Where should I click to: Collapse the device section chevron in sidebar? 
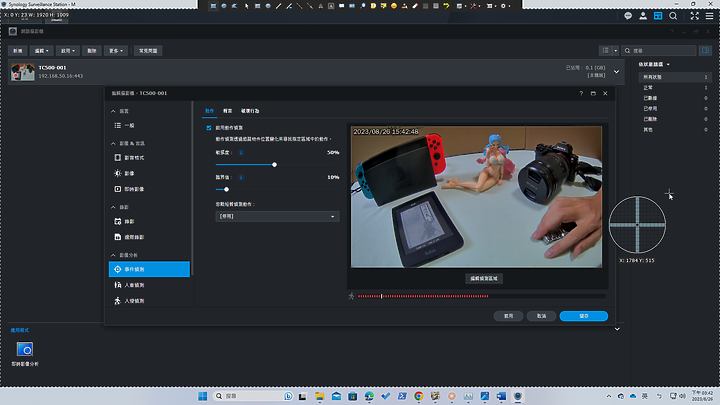(113, 111)
